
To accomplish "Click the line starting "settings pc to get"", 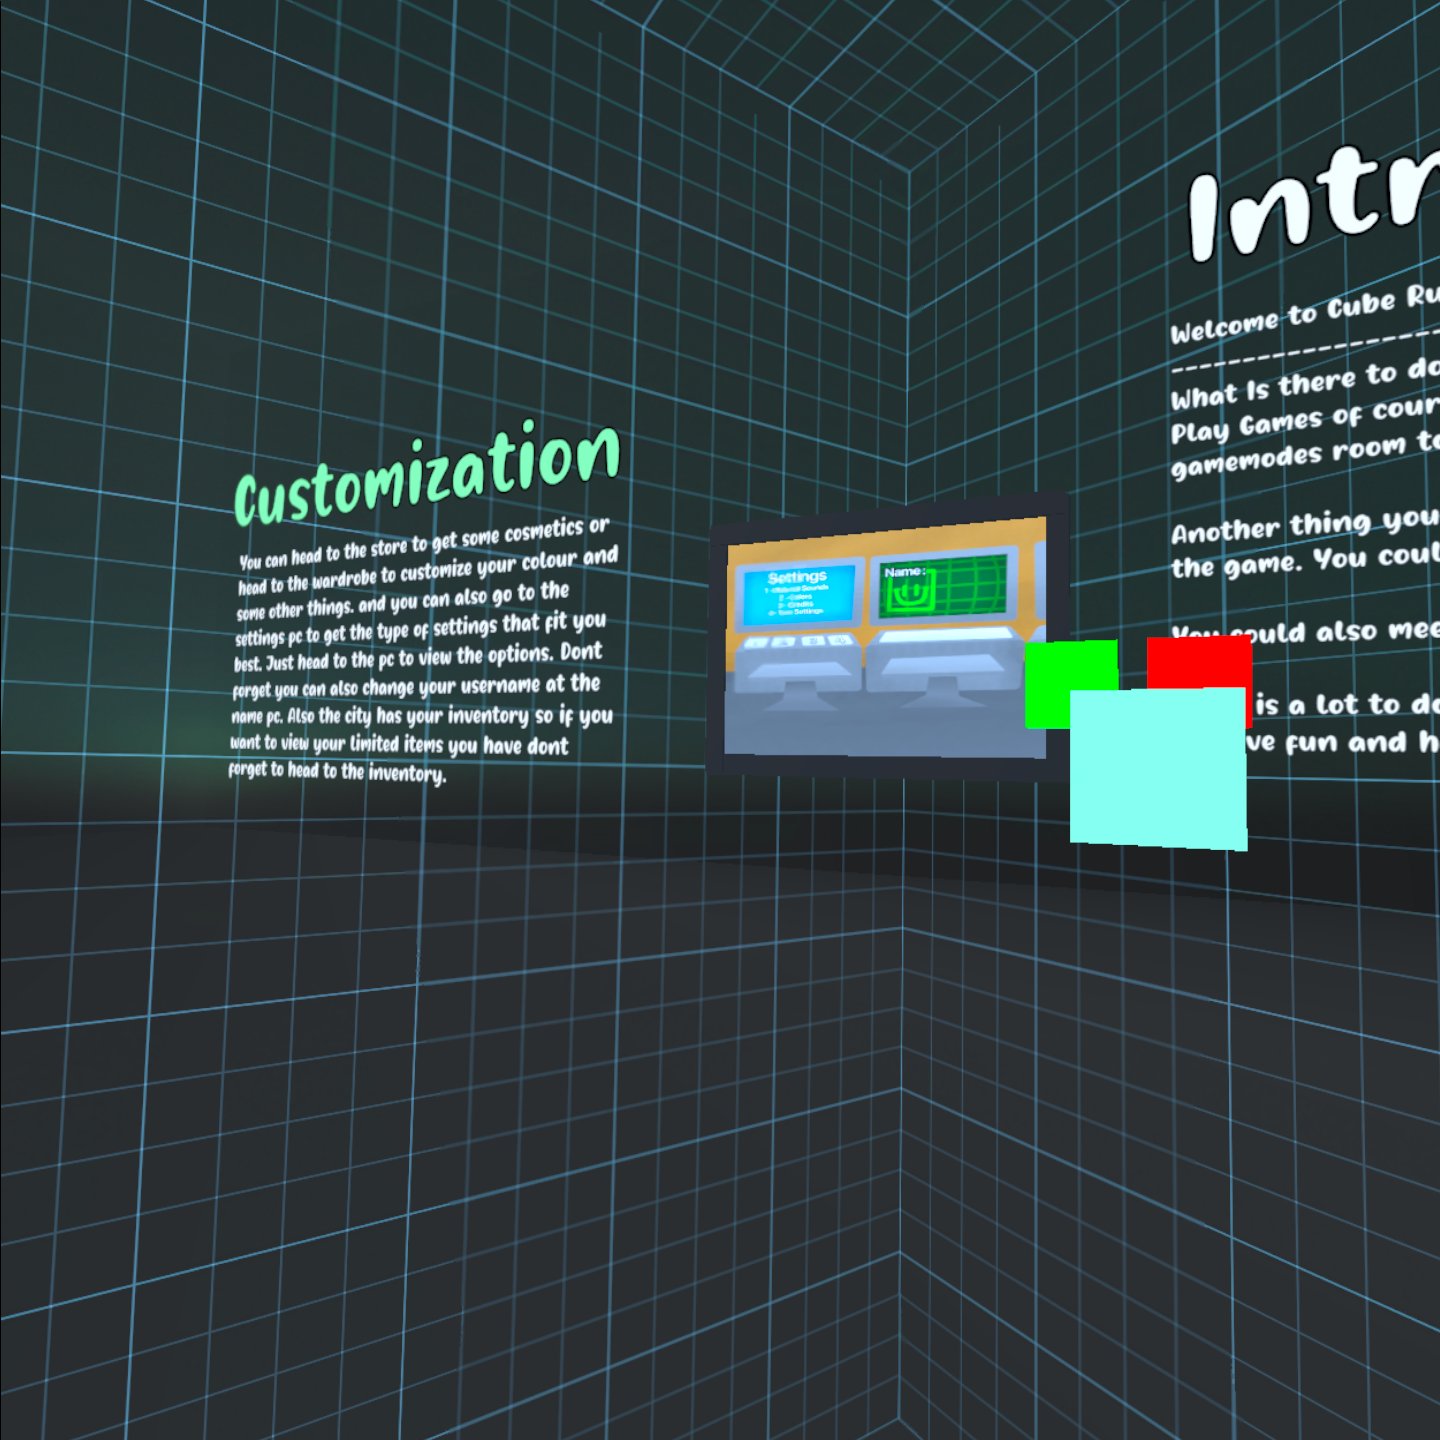I will pos(421,628).
